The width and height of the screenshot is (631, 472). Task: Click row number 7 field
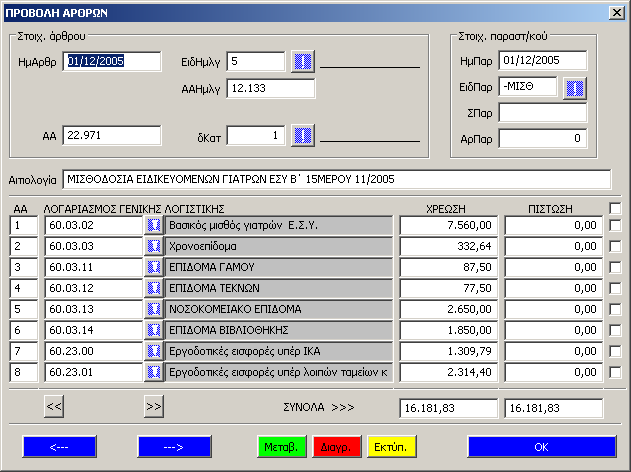coord(24,351)
